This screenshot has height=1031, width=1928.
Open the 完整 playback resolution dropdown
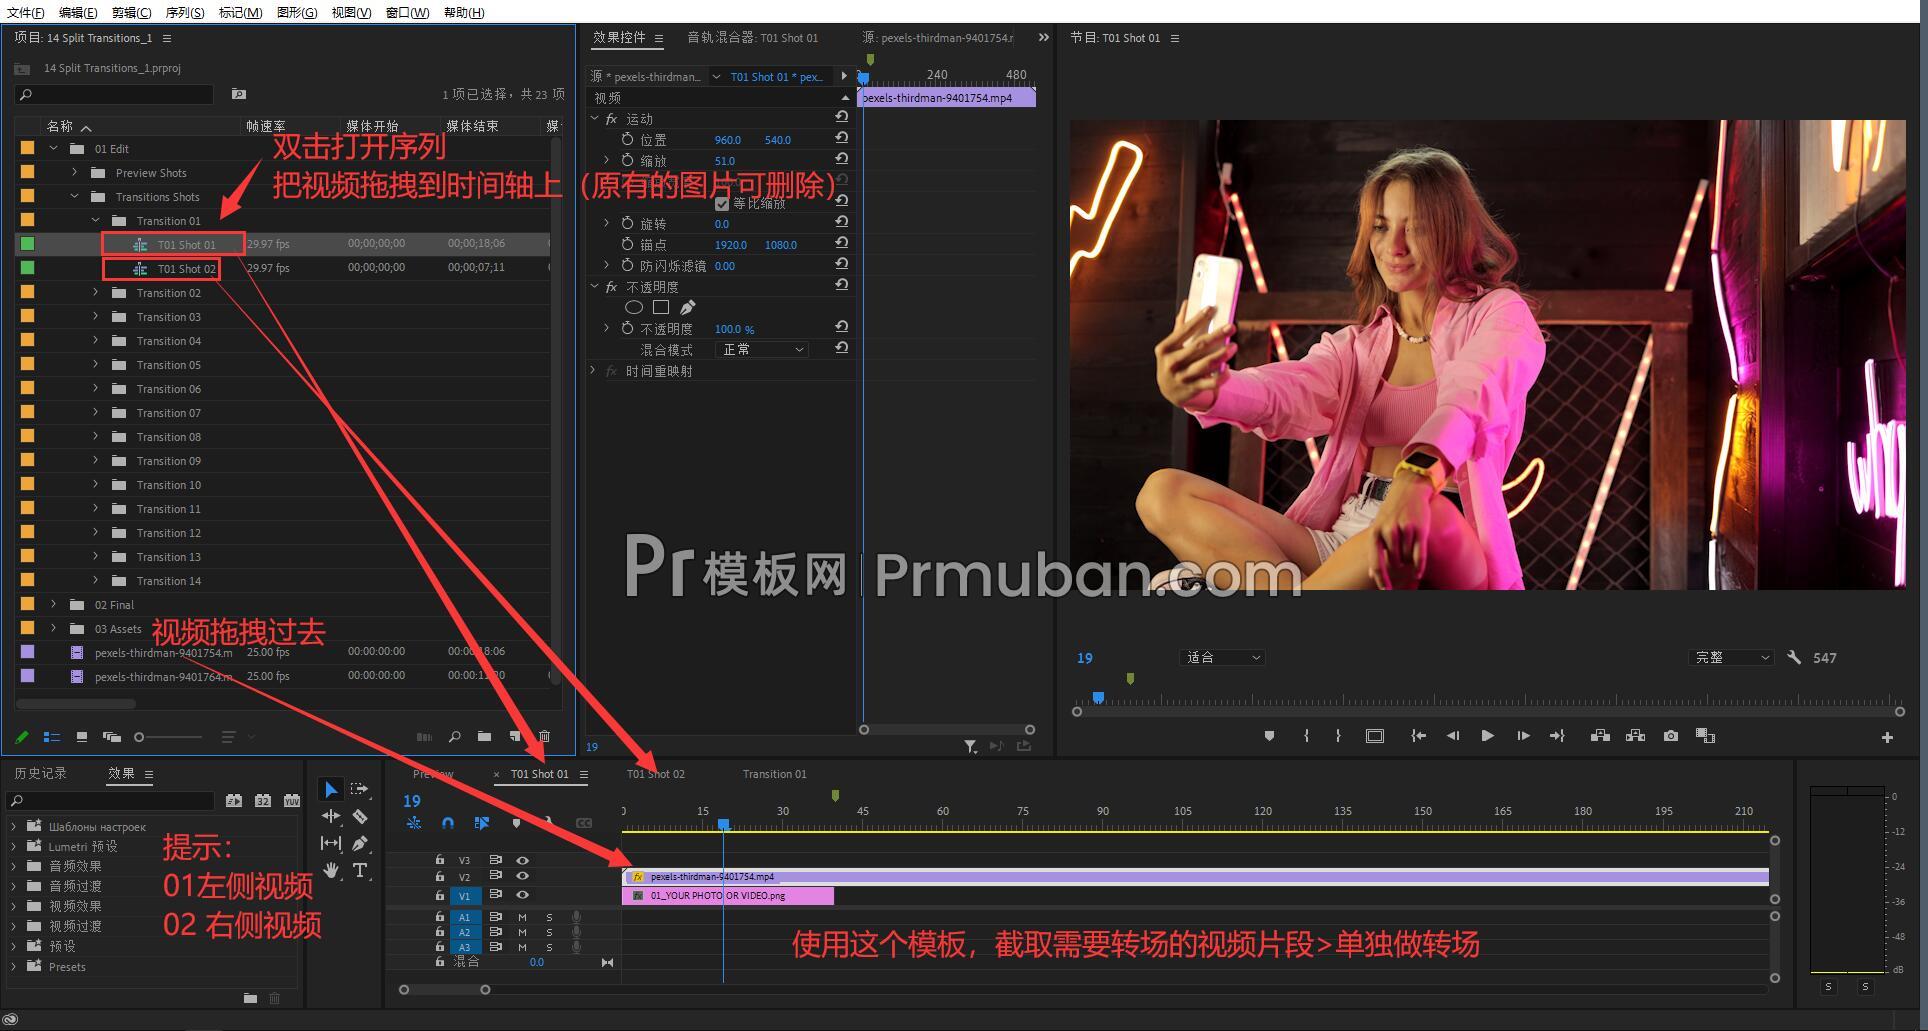pos(1731,657)
